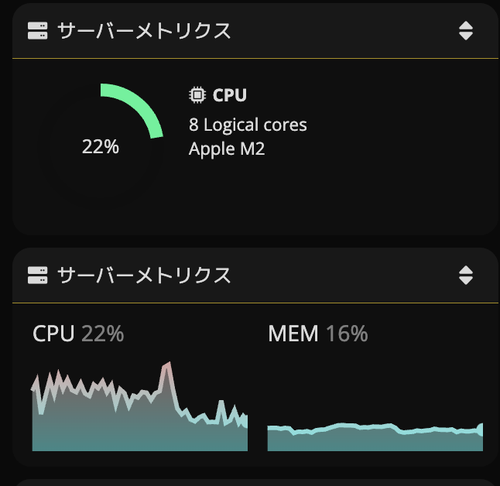Click the lower サーバーメトリクス title text
Screen dimensions: 500x486
pos(144,275)
